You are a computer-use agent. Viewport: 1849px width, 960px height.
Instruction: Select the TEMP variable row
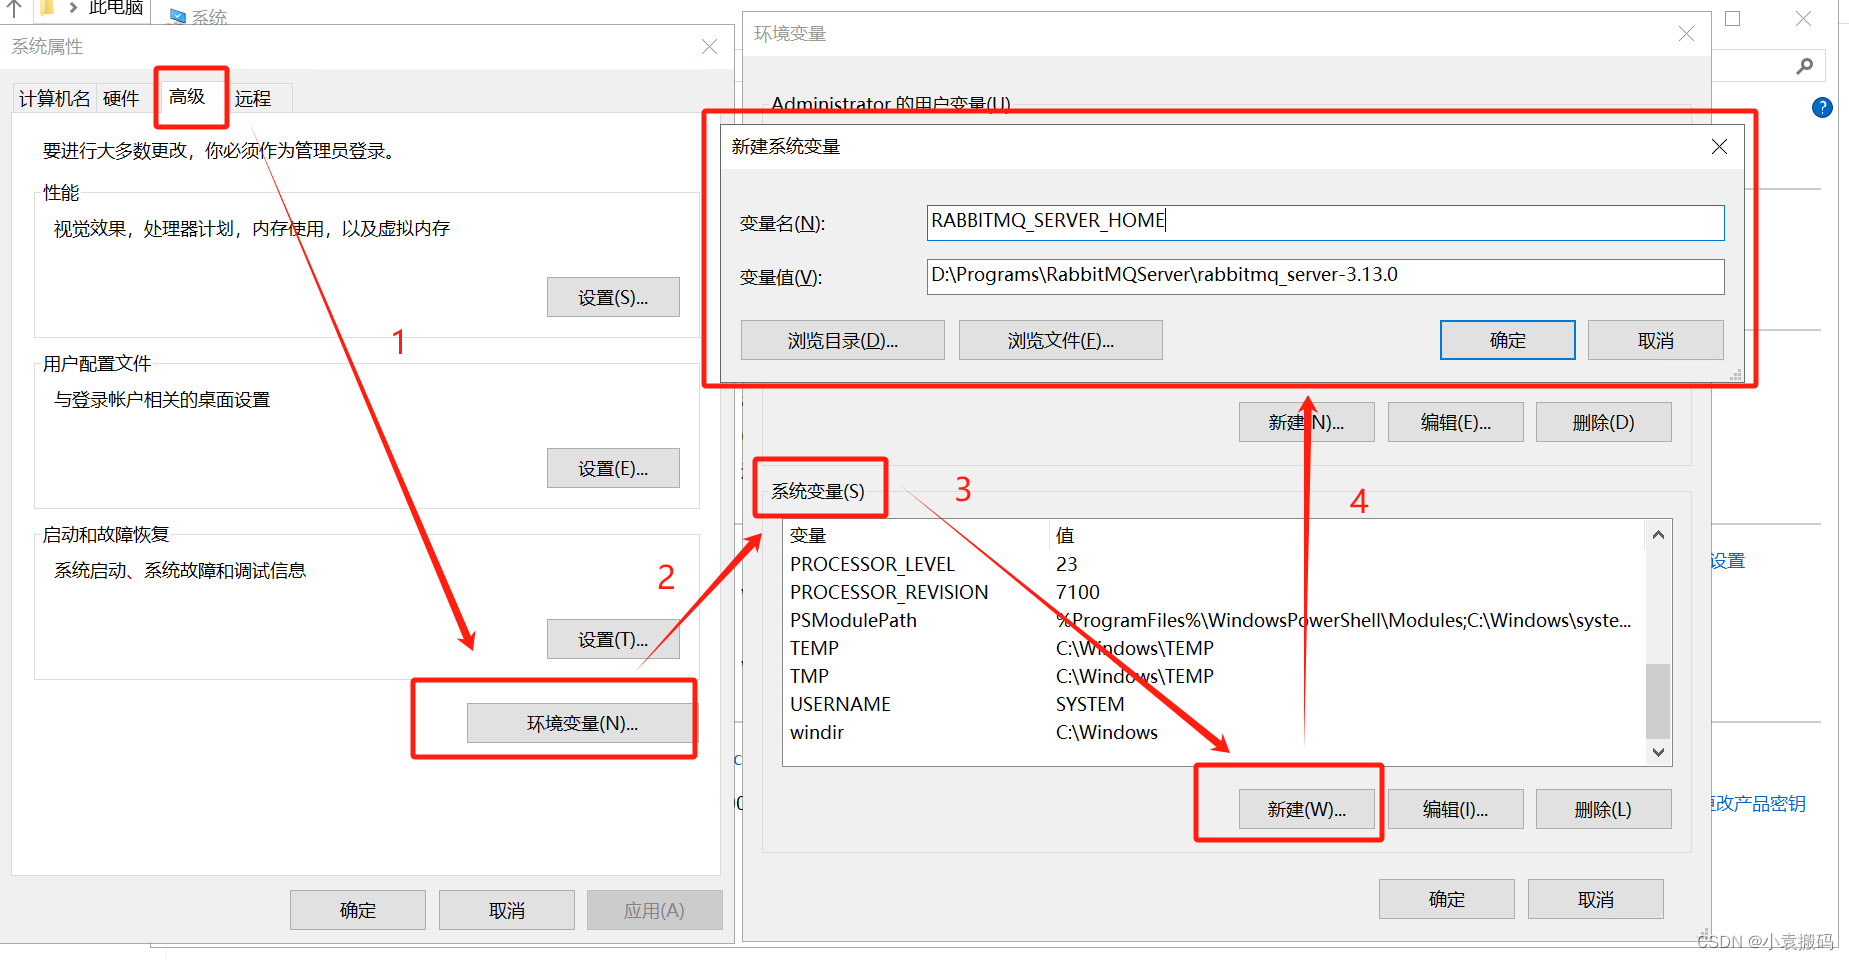point(1214,648)
